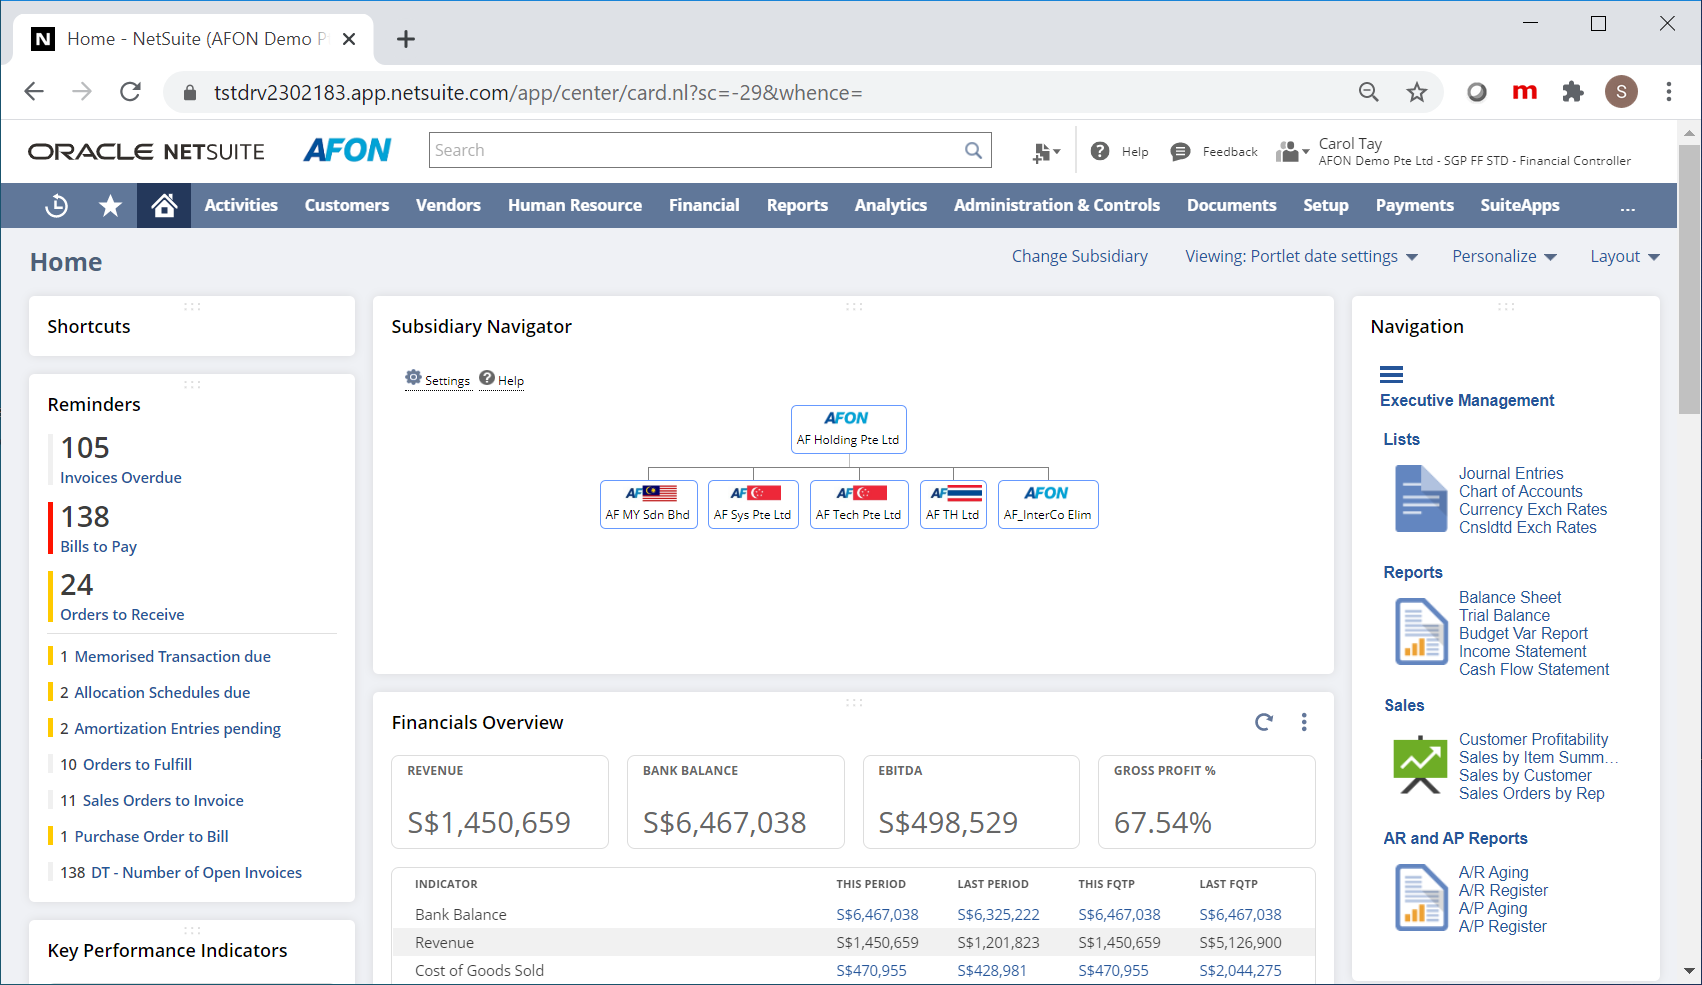Click the Home icon in navigation bar

click(x=163, y=205)
